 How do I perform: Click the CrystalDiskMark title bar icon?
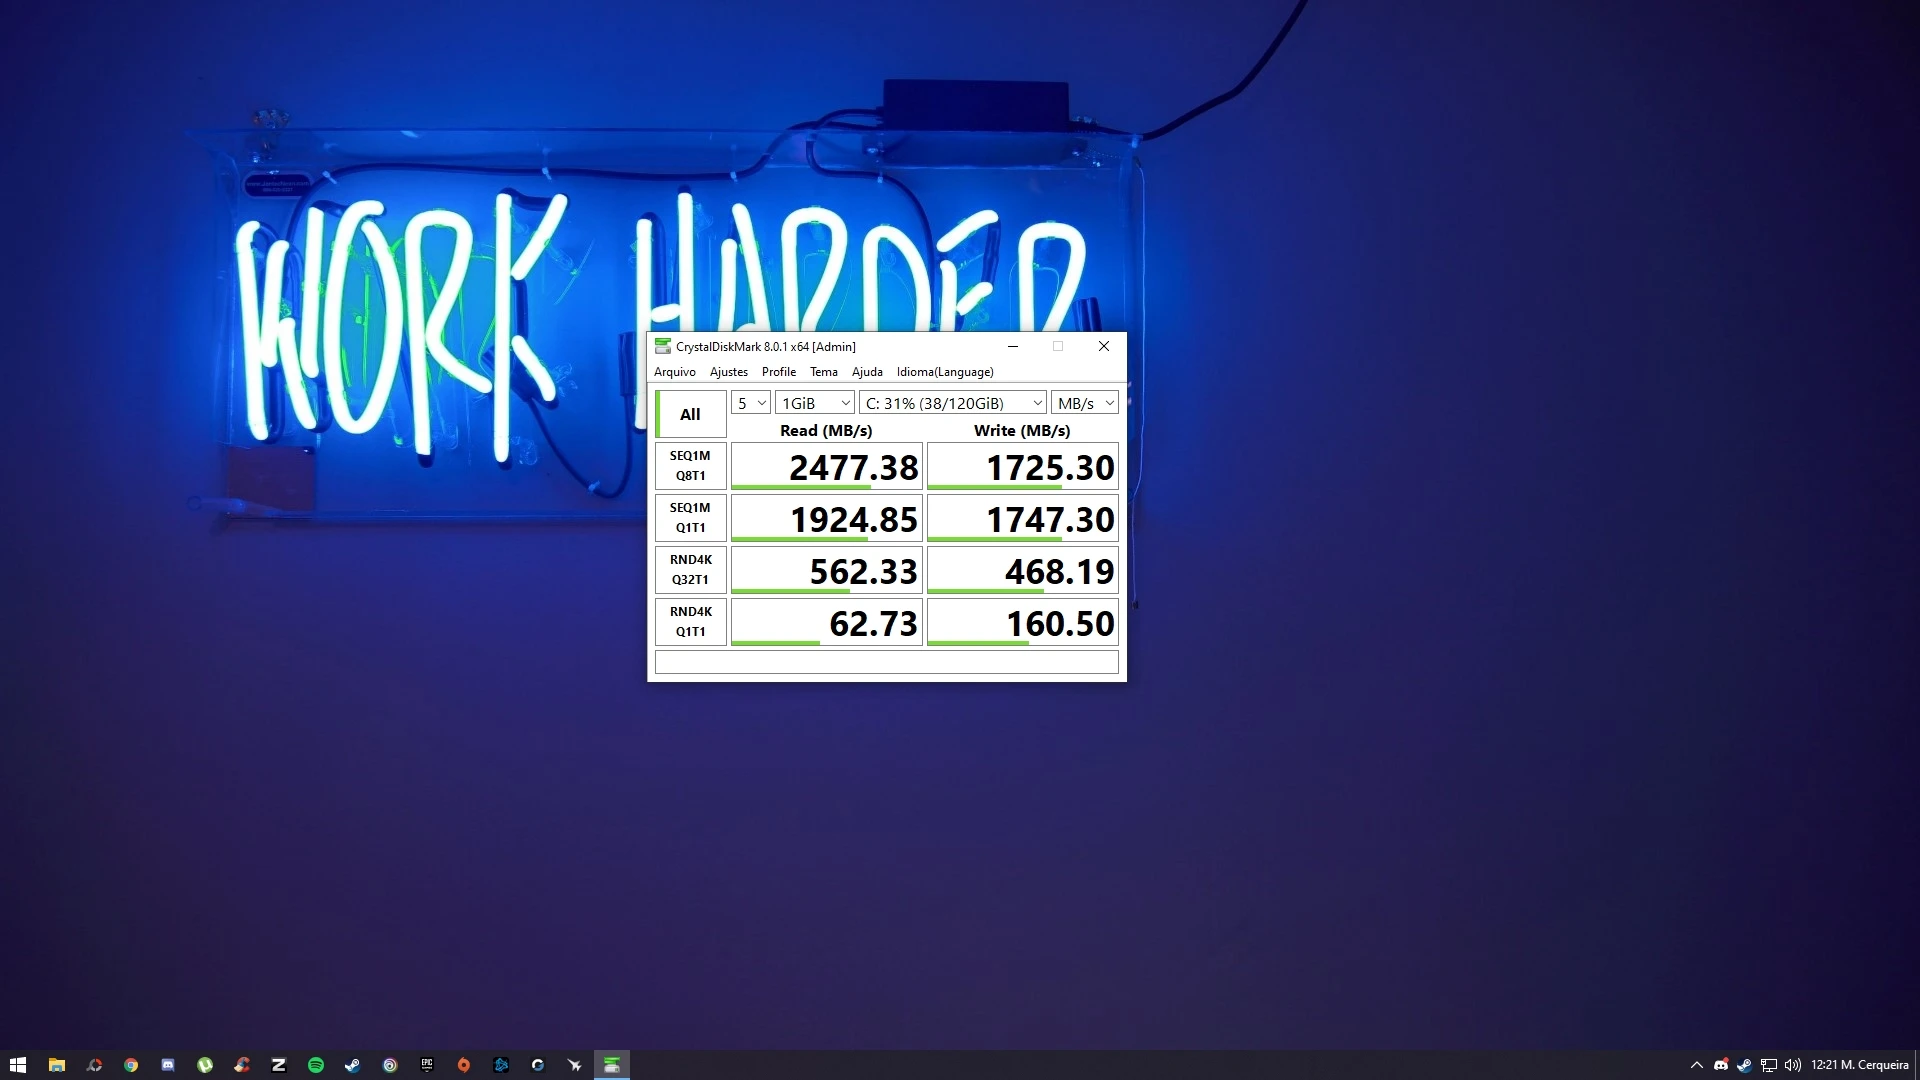(662, 346)
